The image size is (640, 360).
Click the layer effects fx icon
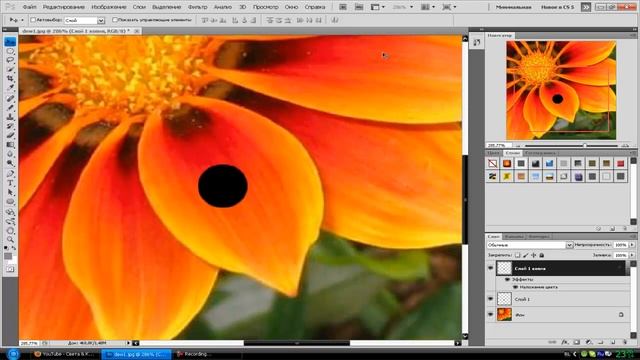point(565,342)
